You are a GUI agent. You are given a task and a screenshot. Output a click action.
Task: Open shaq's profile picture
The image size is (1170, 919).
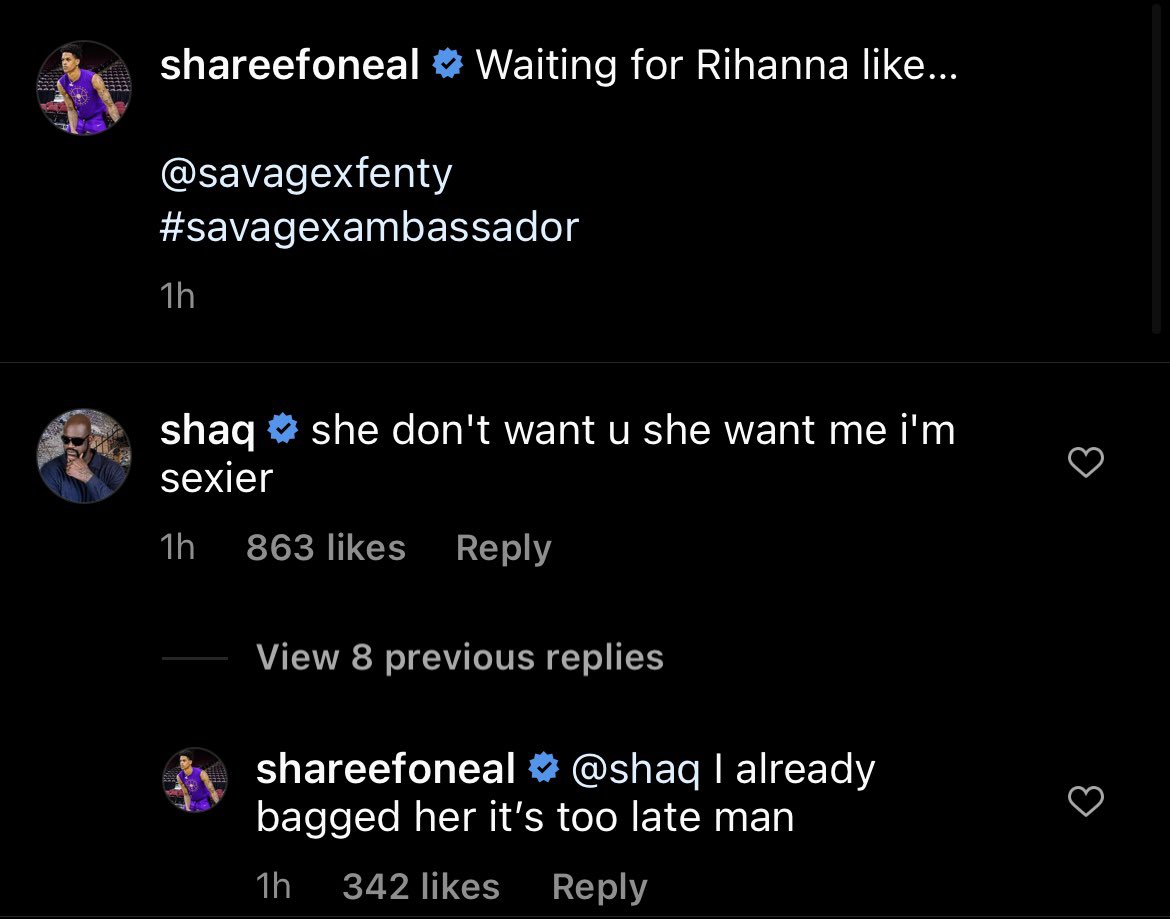(84, 457)
